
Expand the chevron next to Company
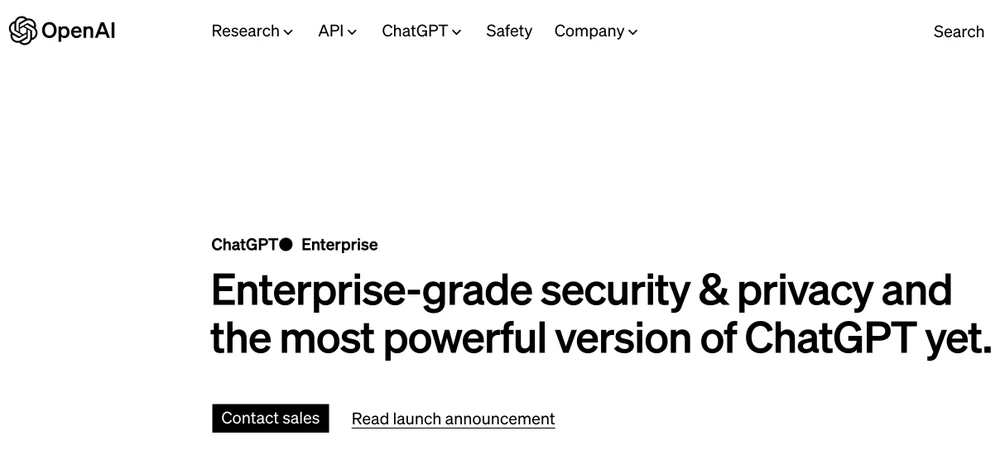tap(633, 32)
